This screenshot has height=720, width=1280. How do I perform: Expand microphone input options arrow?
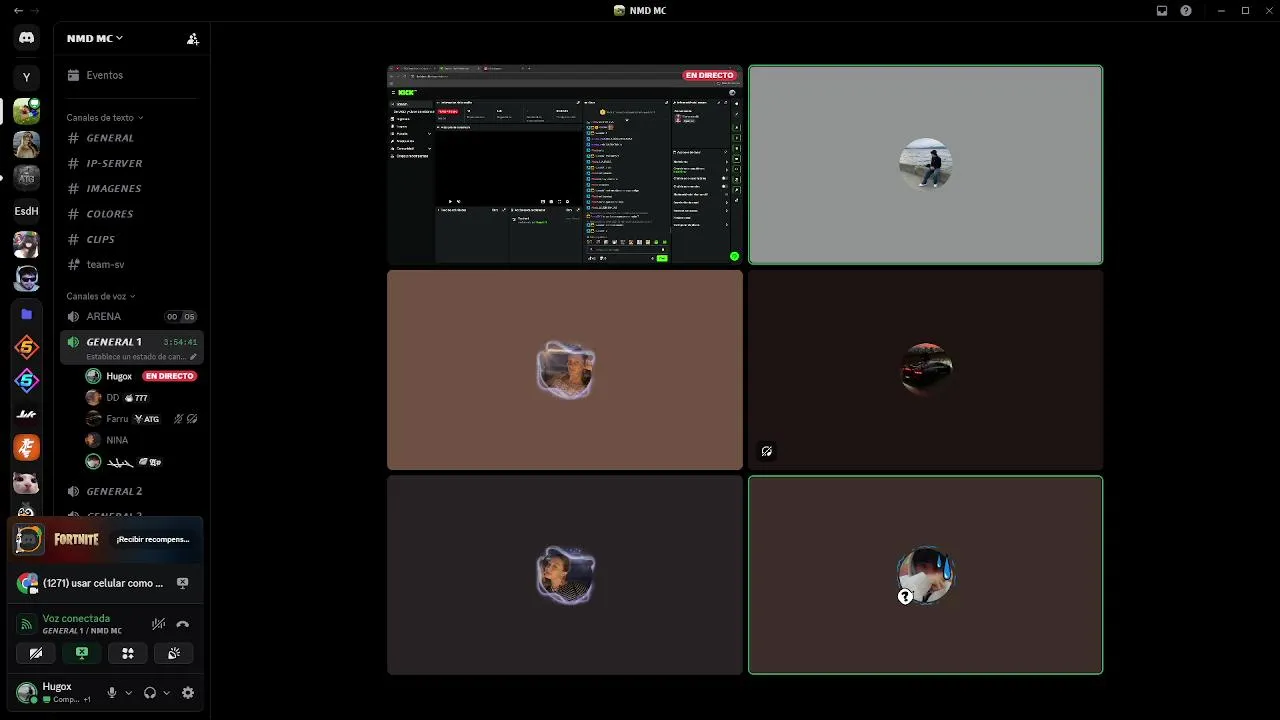pyautogui.click(x=128, y=693)
